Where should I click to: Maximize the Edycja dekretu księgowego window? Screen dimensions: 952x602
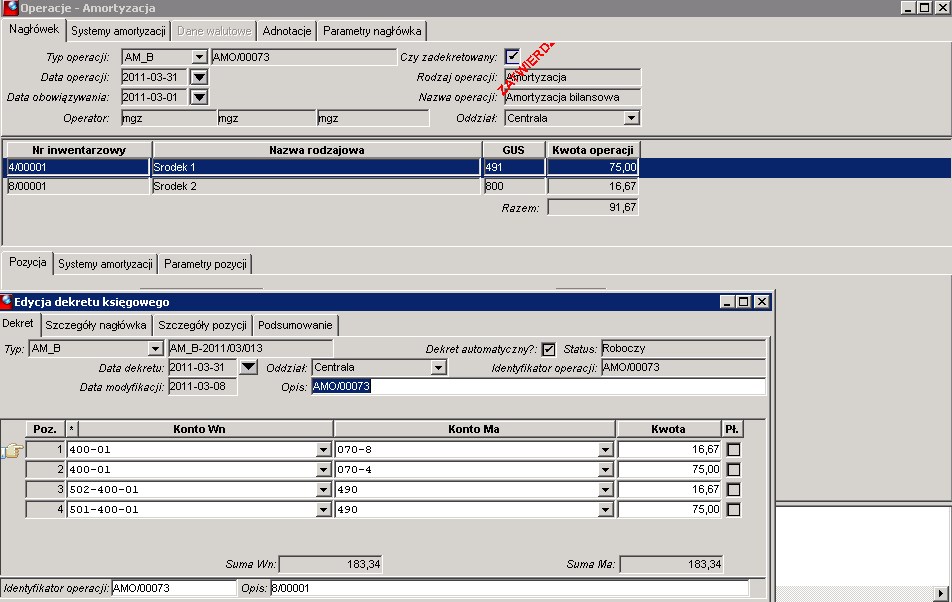tap(744, 302)
